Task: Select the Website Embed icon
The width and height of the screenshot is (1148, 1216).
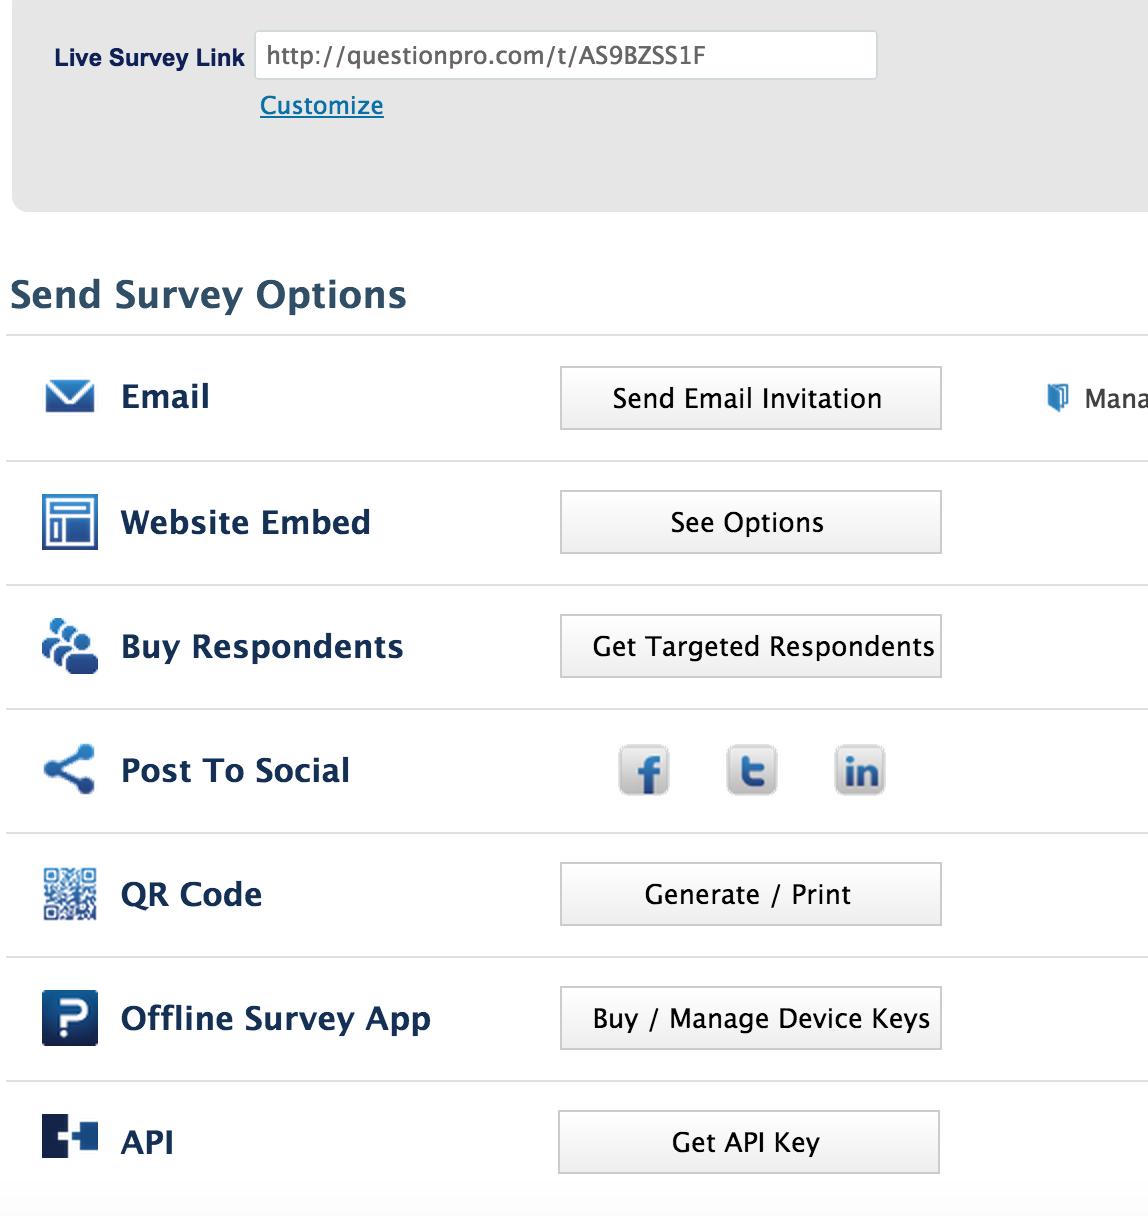Action: pos(69,521)
